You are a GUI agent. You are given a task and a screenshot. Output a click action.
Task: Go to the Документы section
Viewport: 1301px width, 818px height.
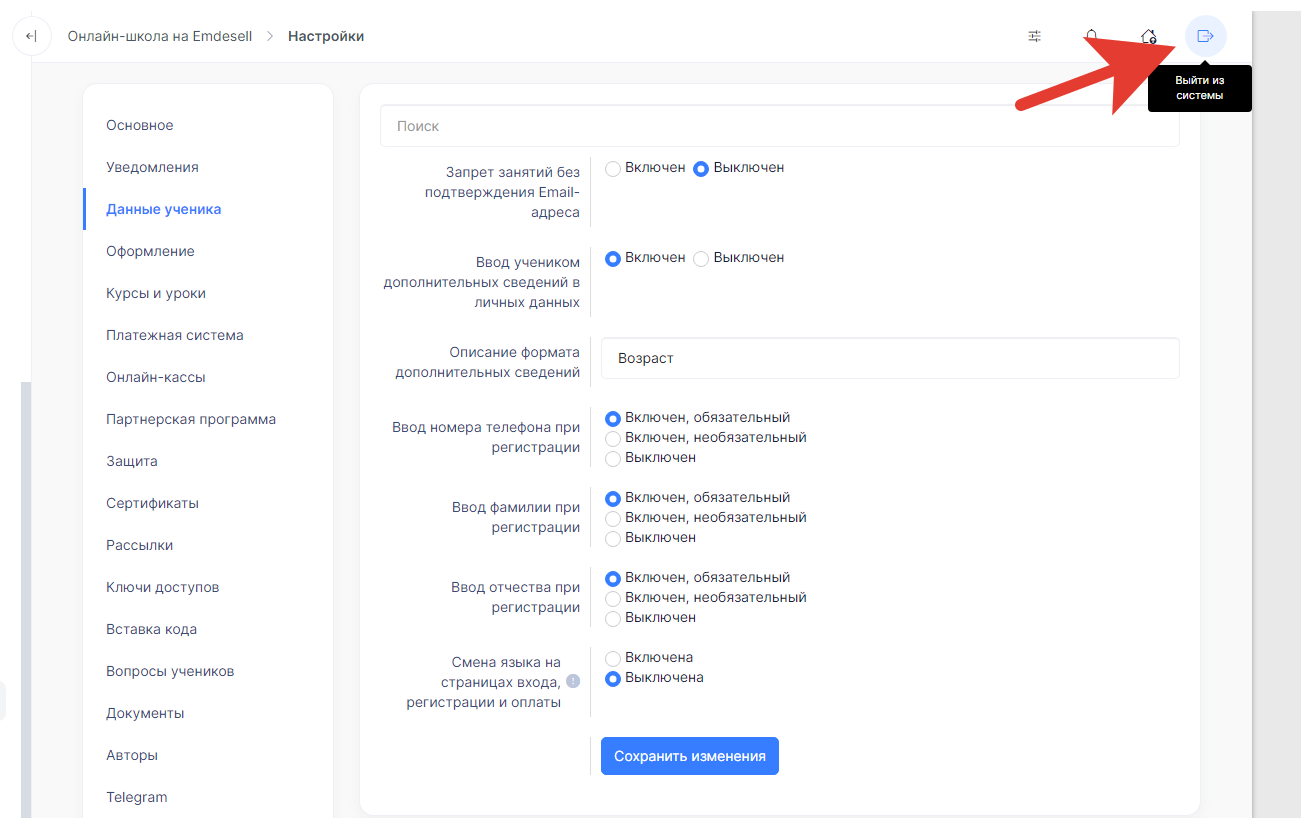pos(145,713)
